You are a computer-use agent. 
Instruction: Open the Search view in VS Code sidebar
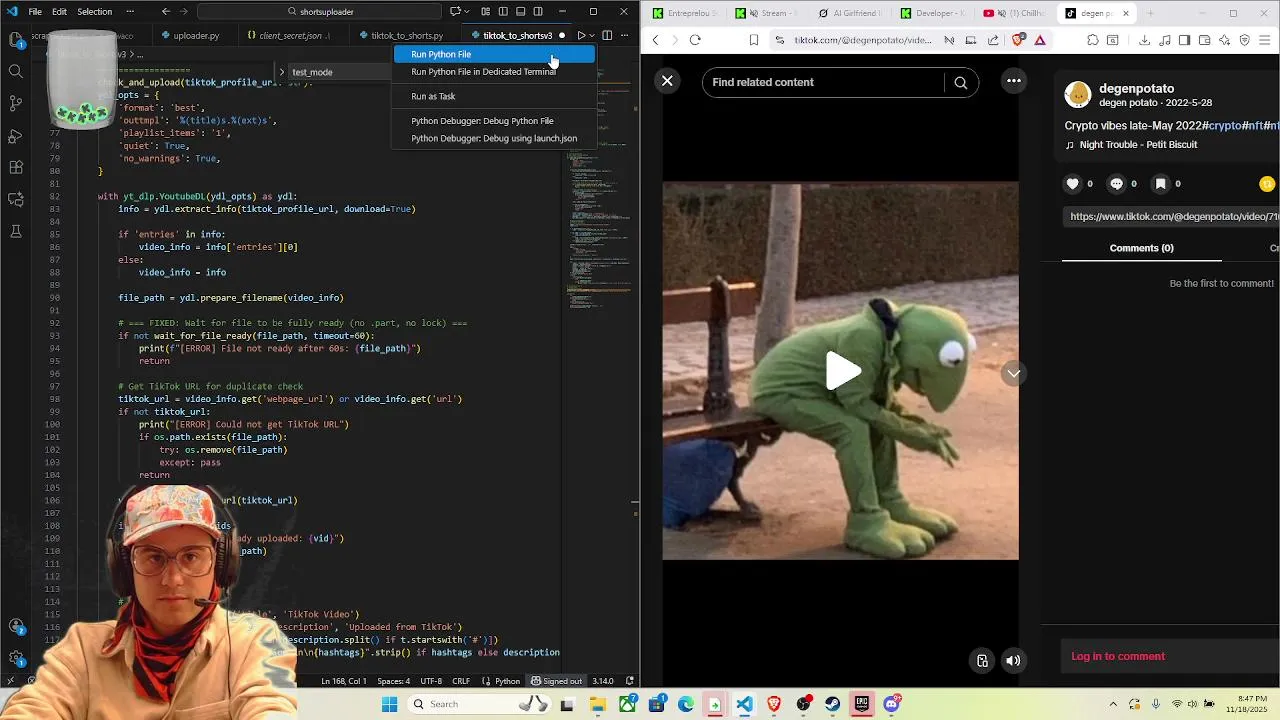click(x=16, y=71)
